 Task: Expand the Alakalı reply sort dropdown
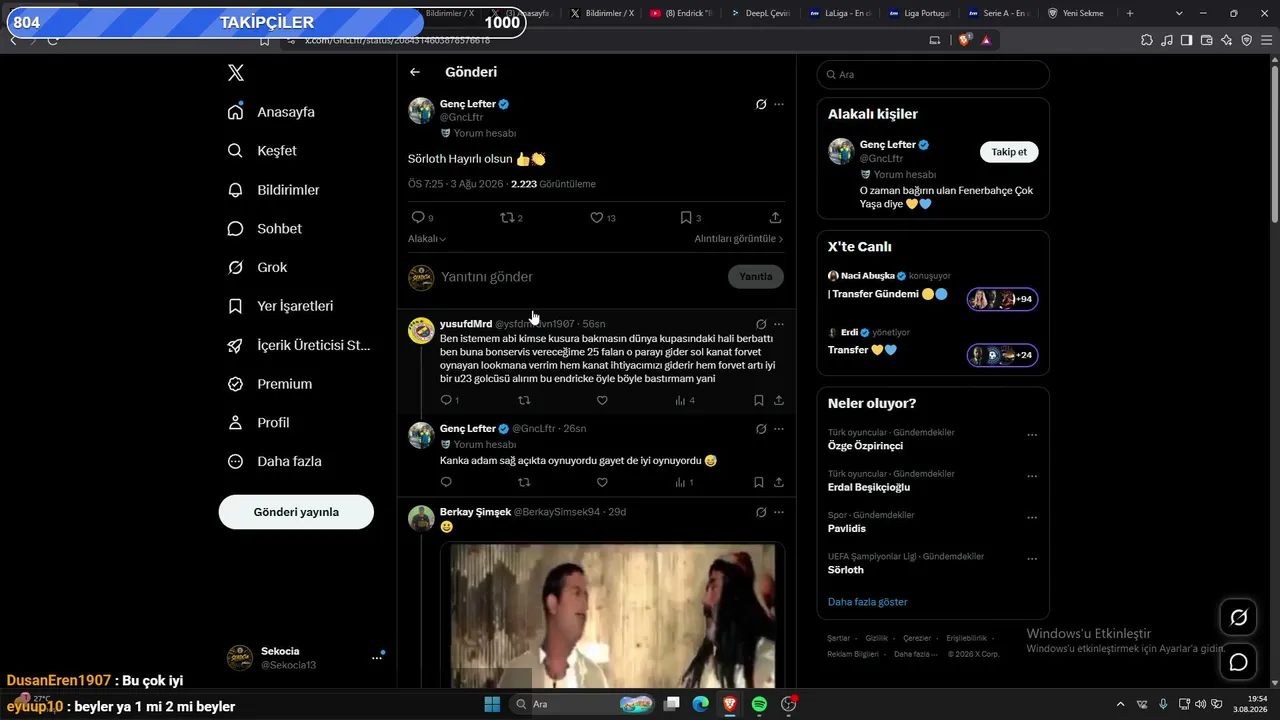(427, 239)
